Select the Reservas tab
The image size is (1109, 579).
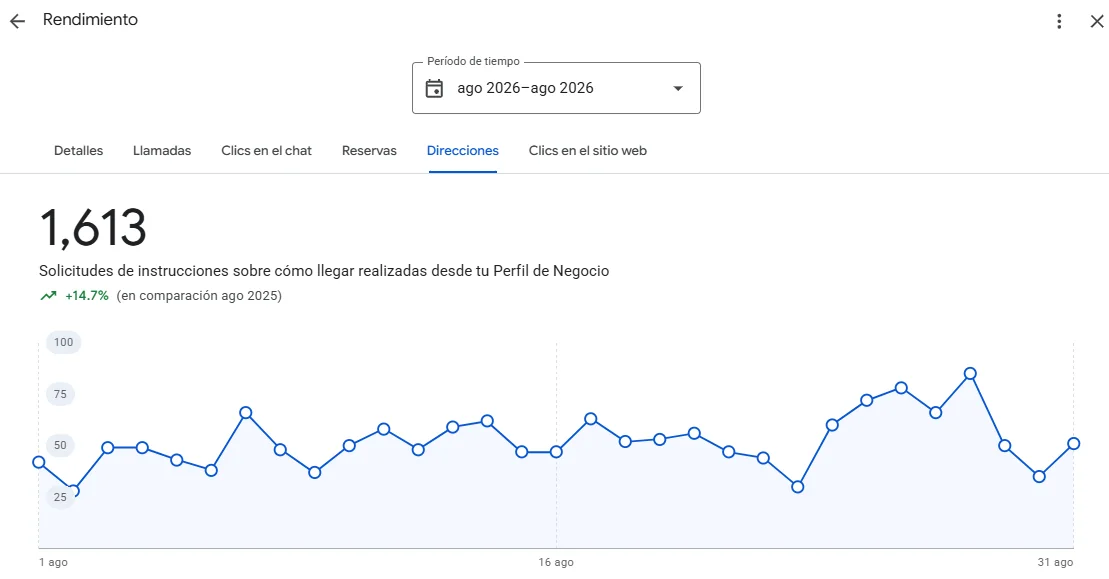(369, 151)
